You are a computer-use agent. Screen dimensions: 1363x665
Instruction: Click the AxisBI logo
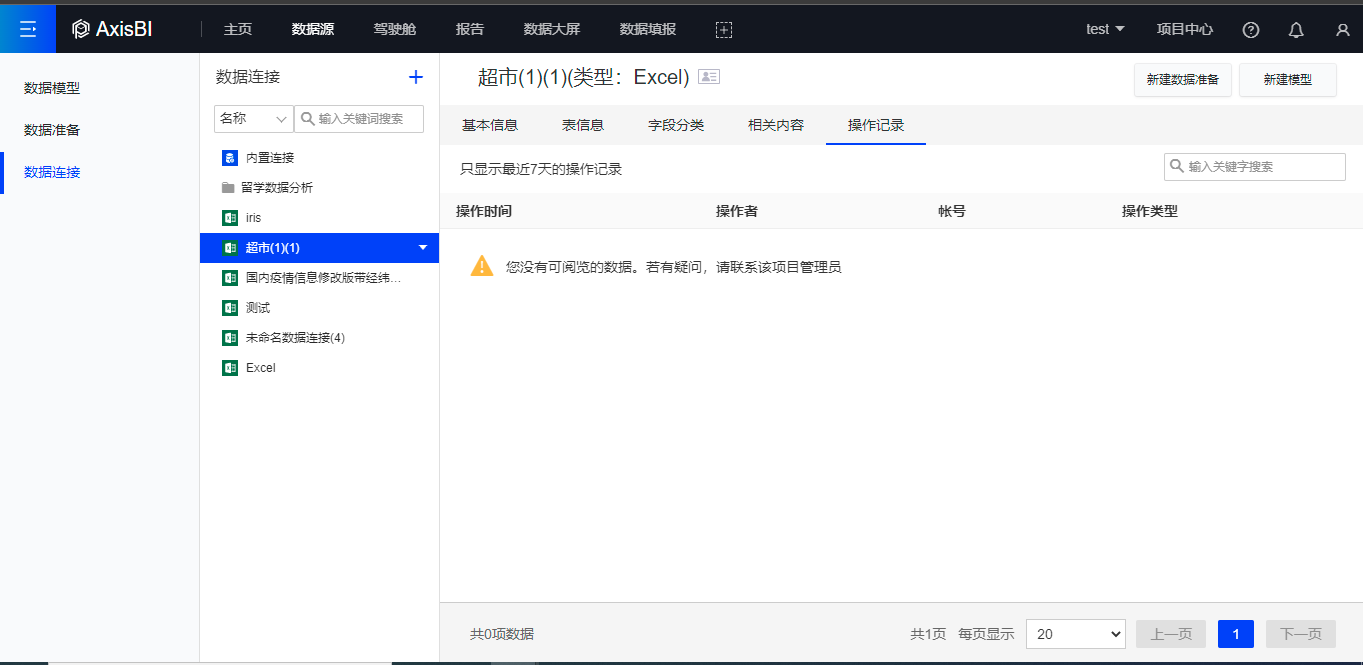pos(112,29)
